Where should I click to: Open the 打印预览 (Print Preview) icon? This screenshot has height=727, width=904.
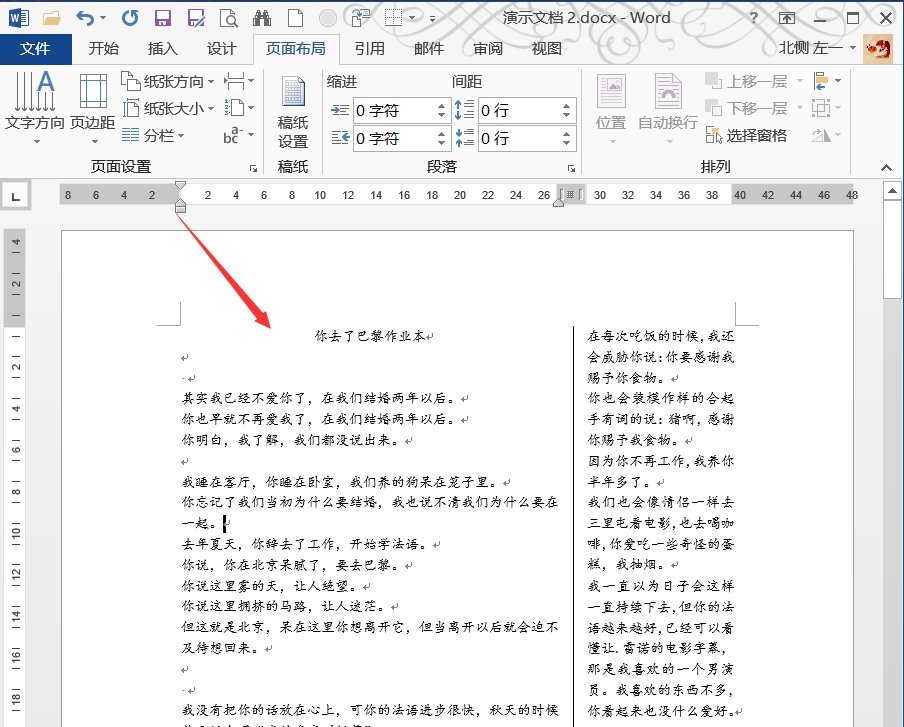pyautogui.click(x=229, y=17)
